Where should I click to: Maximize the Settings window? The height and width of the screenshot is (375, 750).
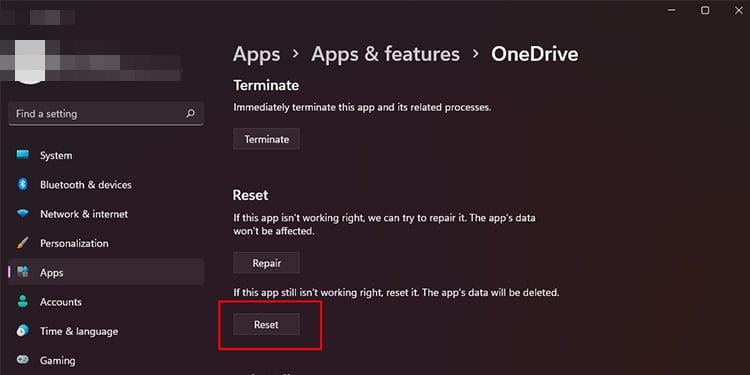[705, 11]
